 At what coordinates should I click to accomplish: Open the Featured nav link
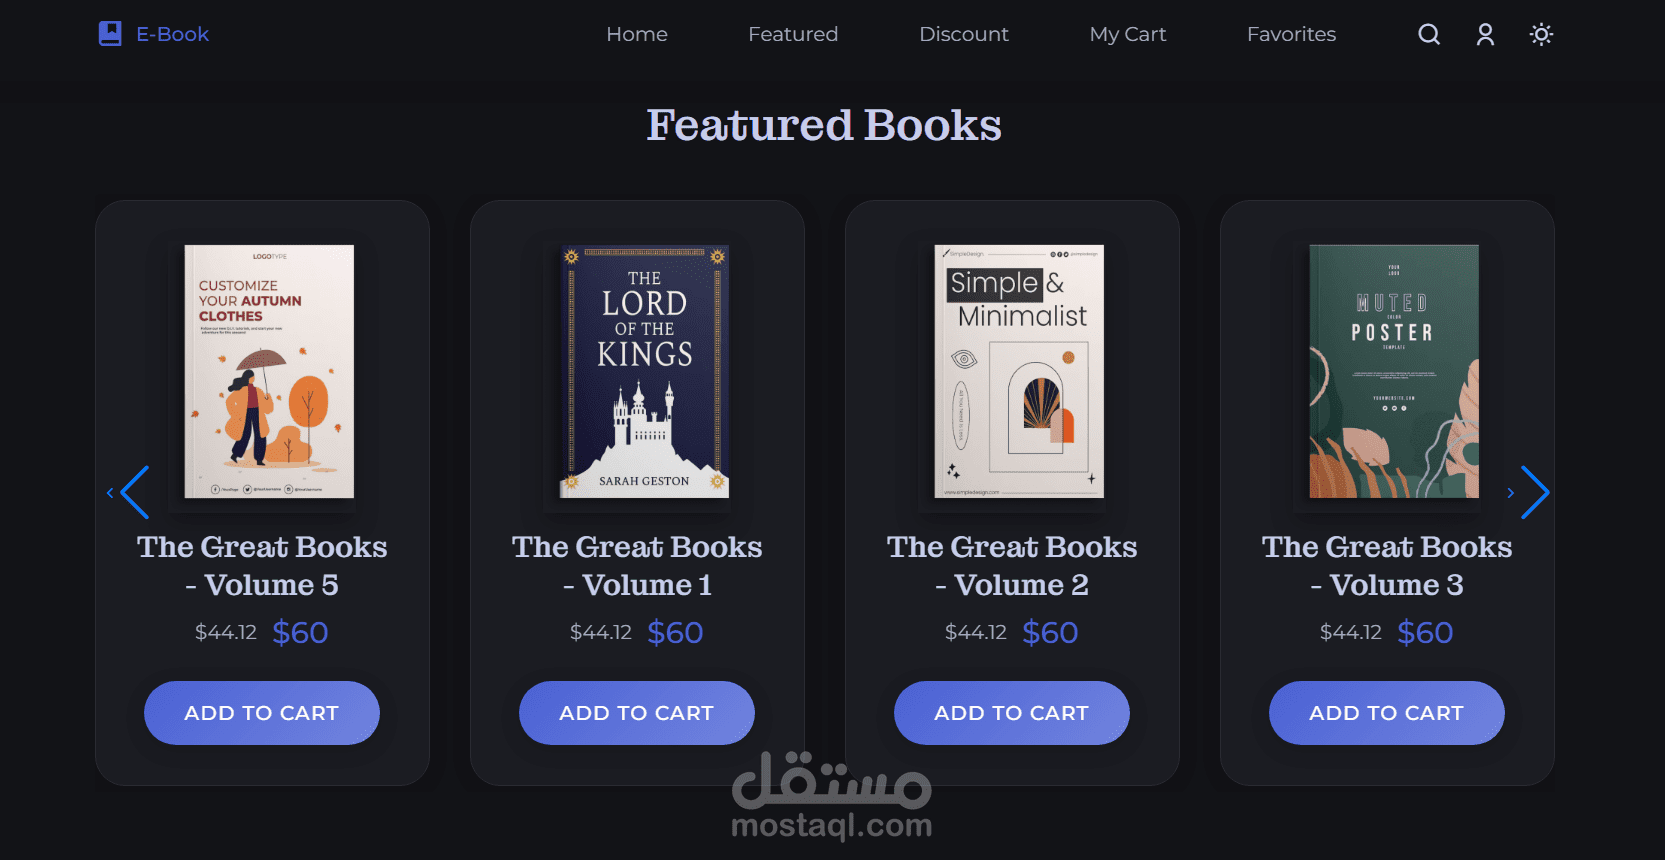click(x=793, y=34)
